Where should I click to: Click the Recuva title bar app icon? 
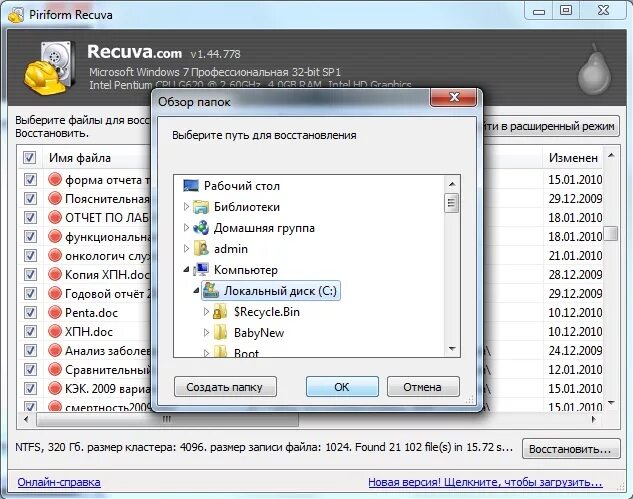point(16,15)
